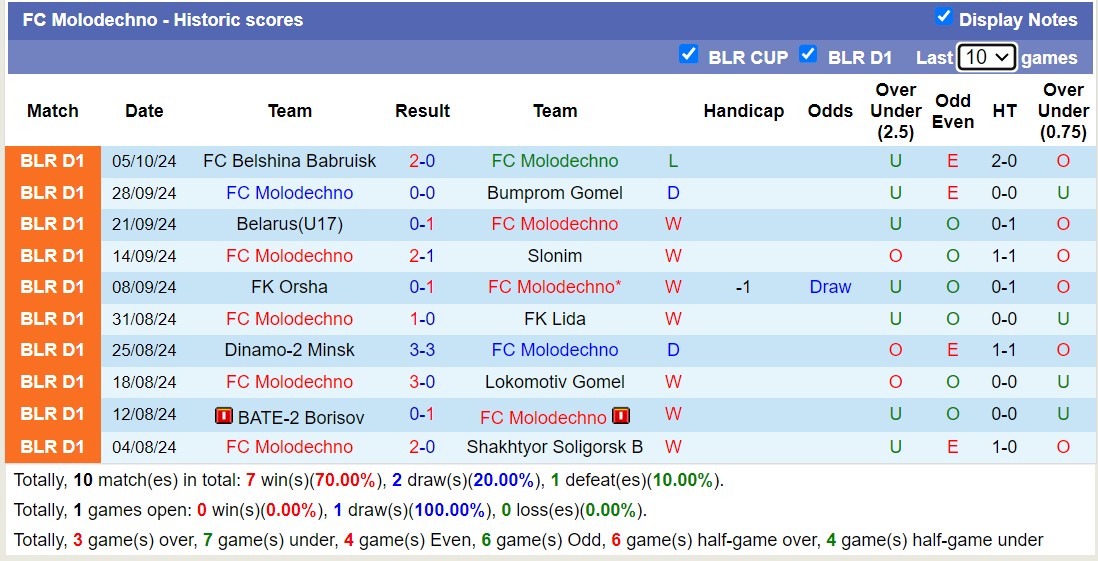This screenshot has width=1098, height=561.
Task: Uncheck the Display Notes checkbox
Action: click(943, 17)
